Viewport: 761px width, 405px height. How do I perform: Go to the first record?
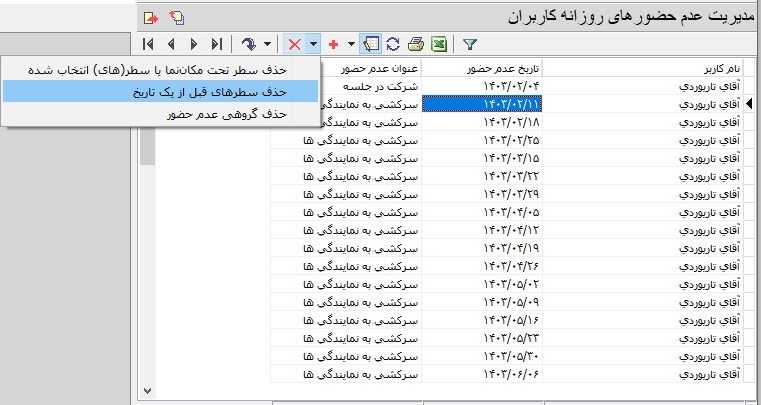click(149, 44)
